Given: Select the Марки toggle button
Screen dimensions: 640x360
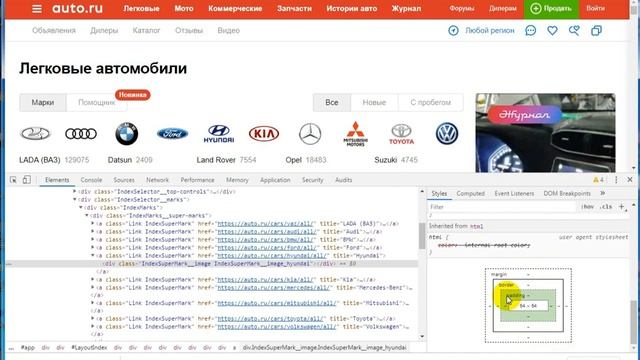Looking at the screenshot, I should [x=43, y=102].
